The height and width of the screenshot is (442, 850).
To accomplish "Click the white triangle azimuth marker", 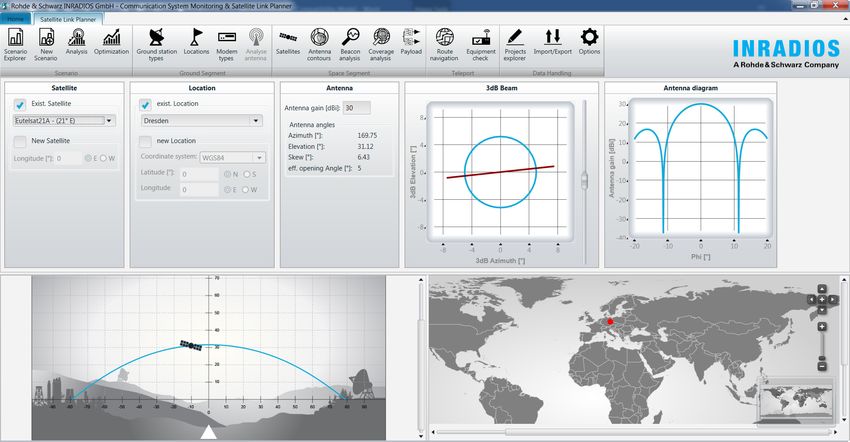I will tap(209, 432).
